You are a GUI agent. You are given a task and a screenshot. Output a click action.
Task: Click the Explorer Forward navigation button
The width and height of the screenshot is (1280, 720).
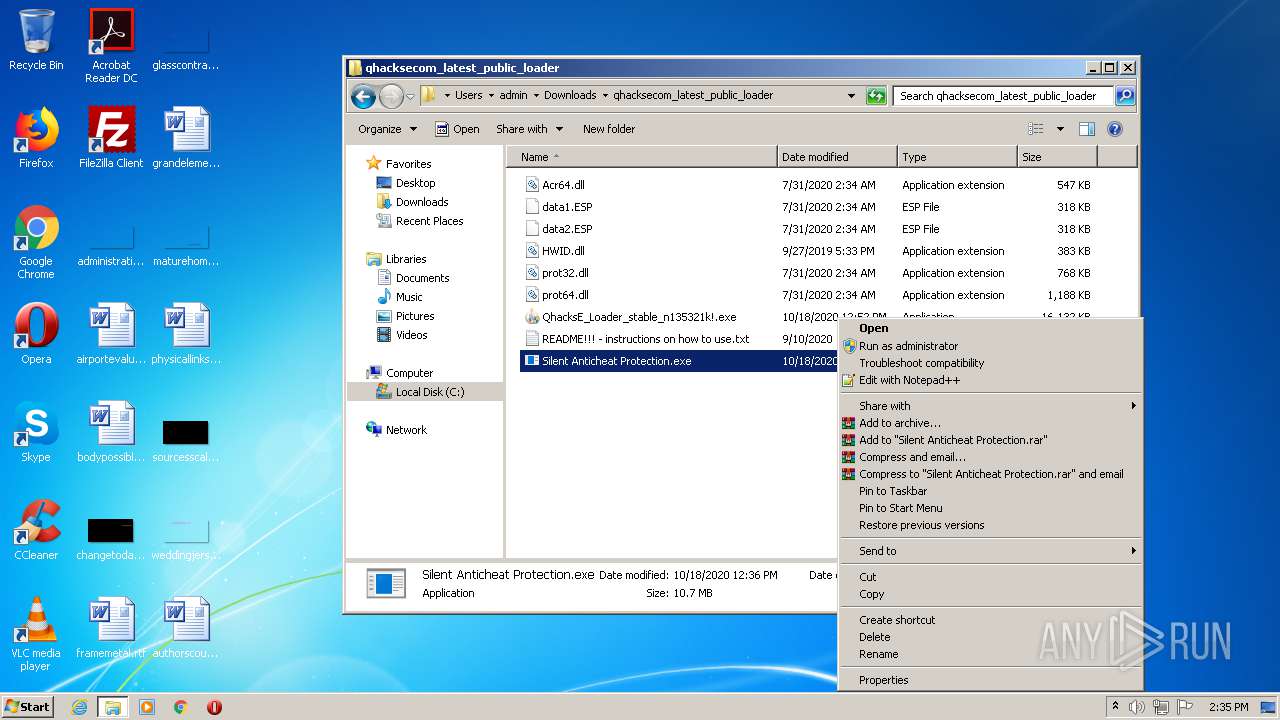coord(391,96)
